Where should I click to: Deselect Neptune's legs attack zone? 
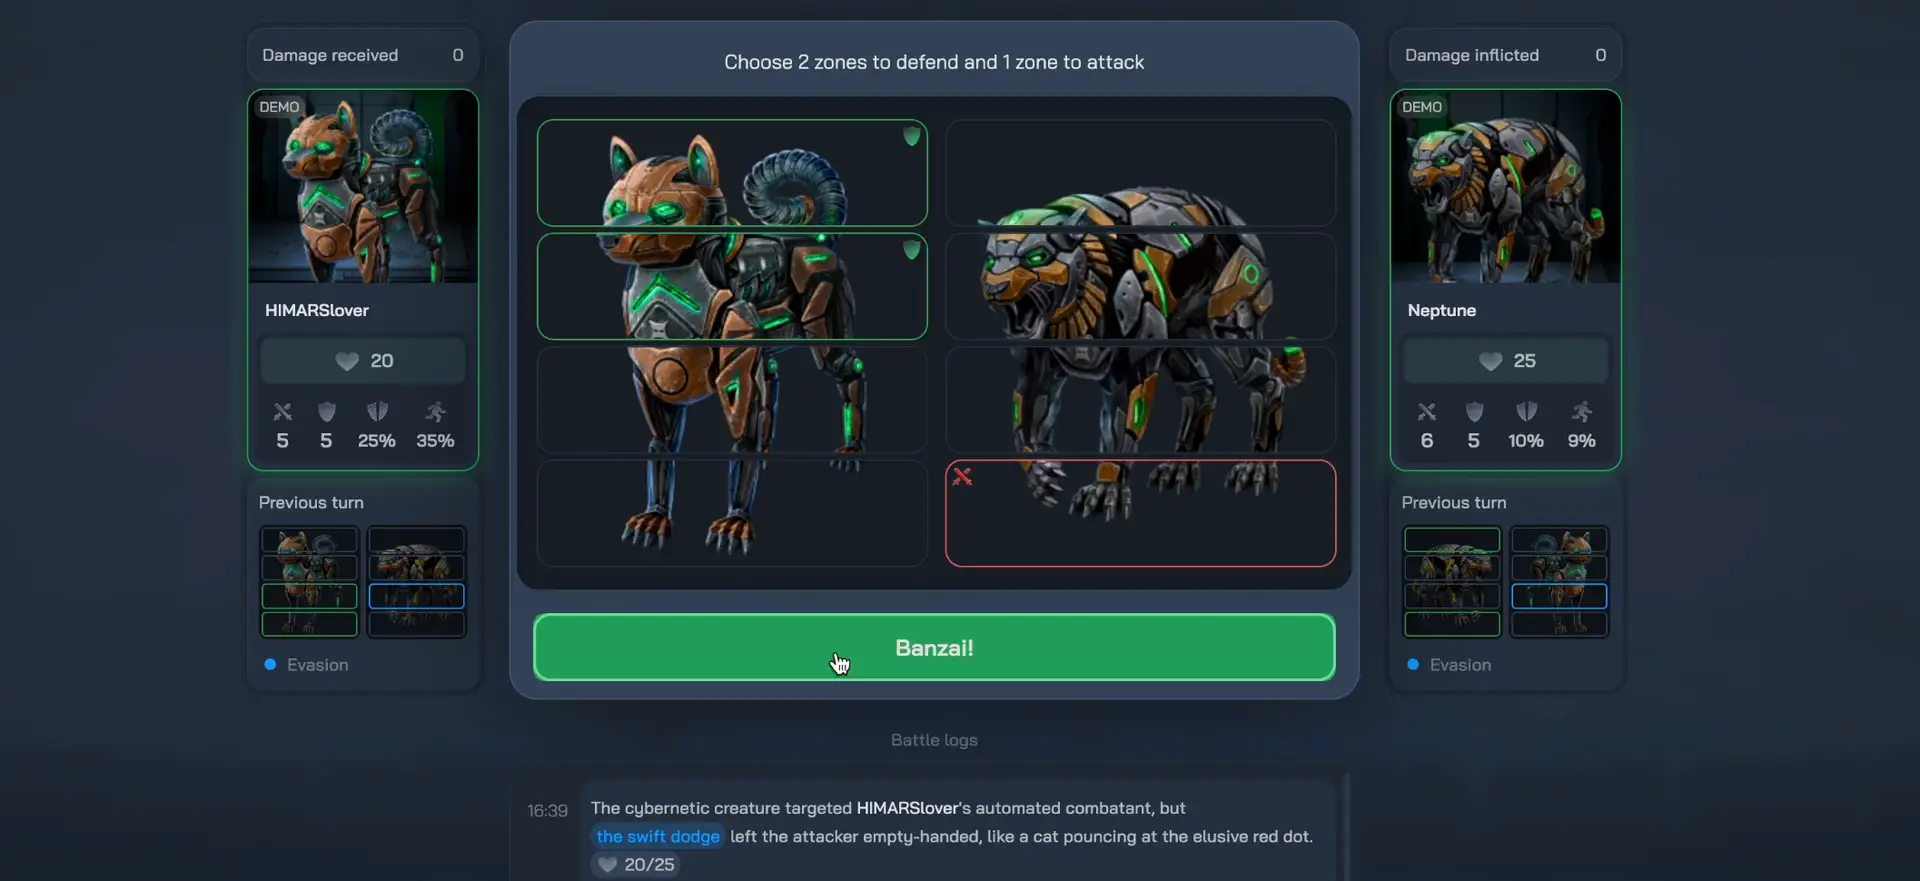pos(1140,513)
